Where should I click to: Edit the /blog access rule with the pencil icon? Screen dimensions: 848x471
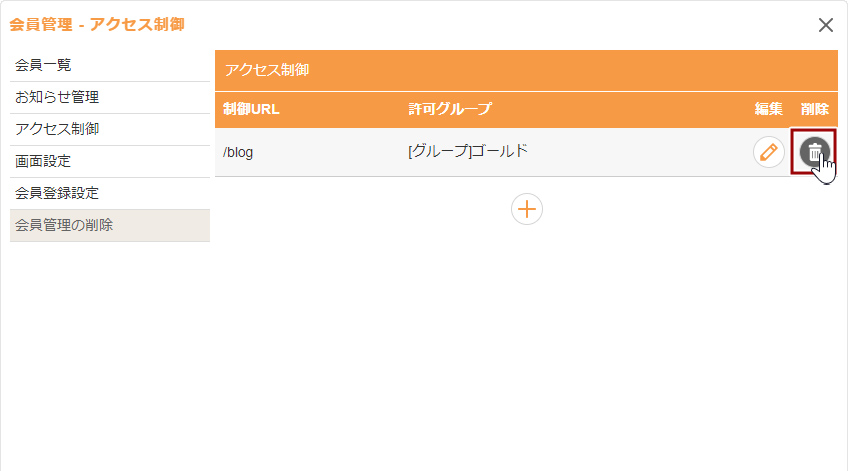[x=768, y=152]
